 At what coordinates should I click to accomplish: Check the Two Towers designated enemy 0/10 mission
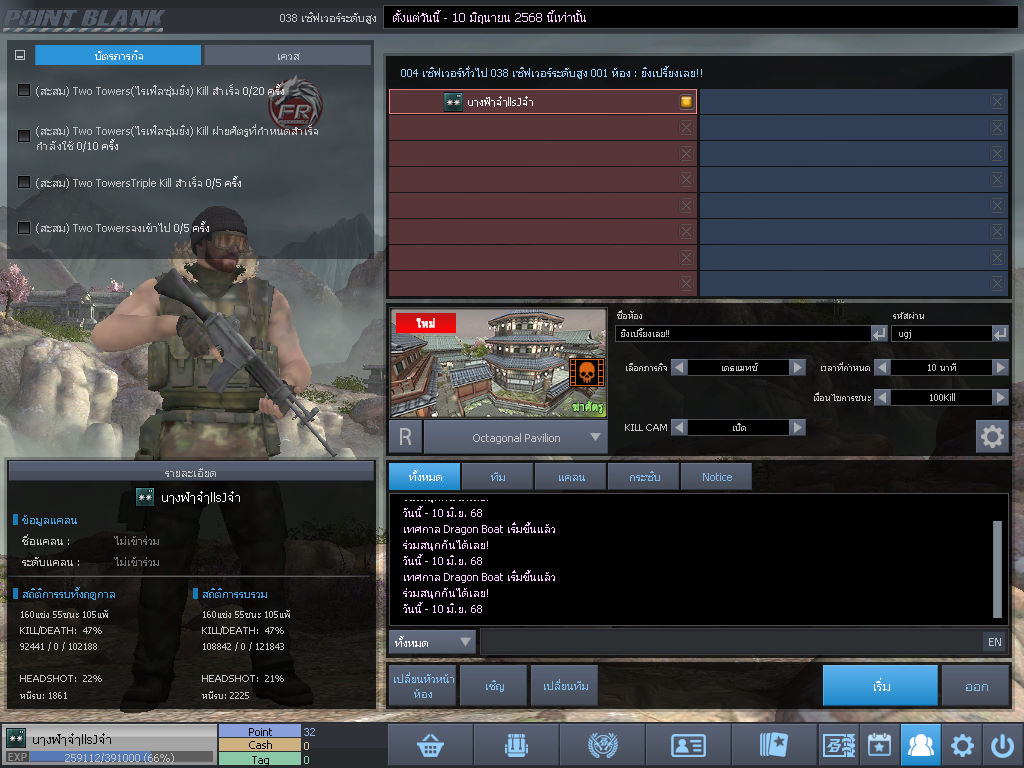click(x=24, y=136)
